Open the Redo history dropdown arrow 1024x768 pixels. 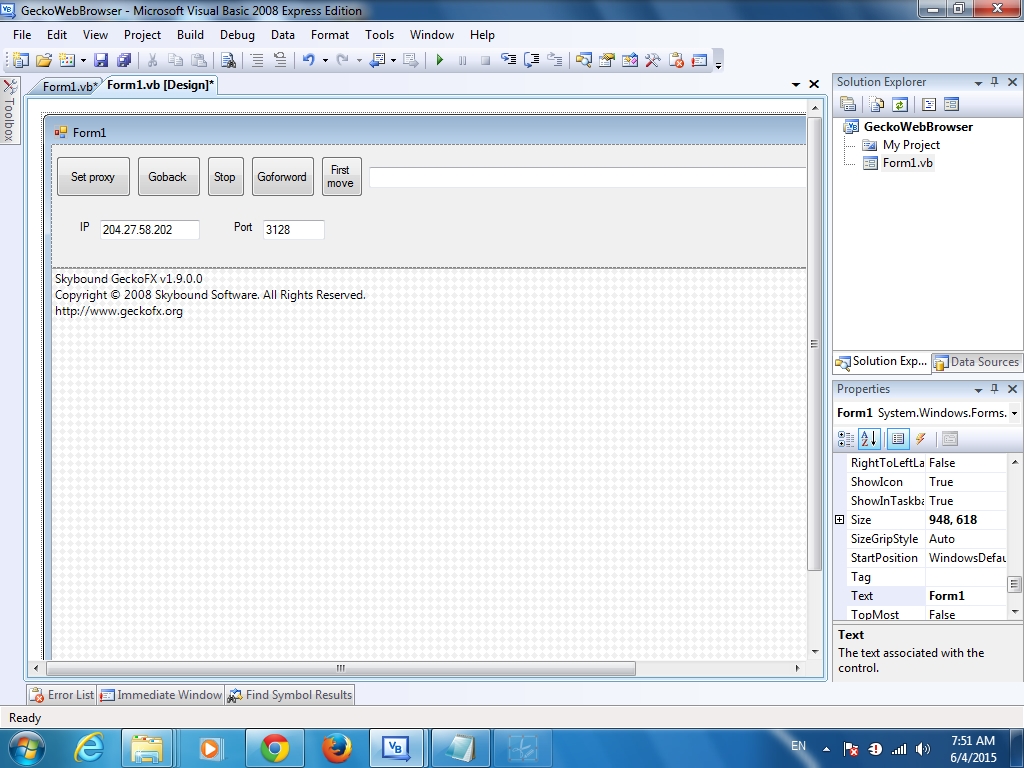[359, 61]
